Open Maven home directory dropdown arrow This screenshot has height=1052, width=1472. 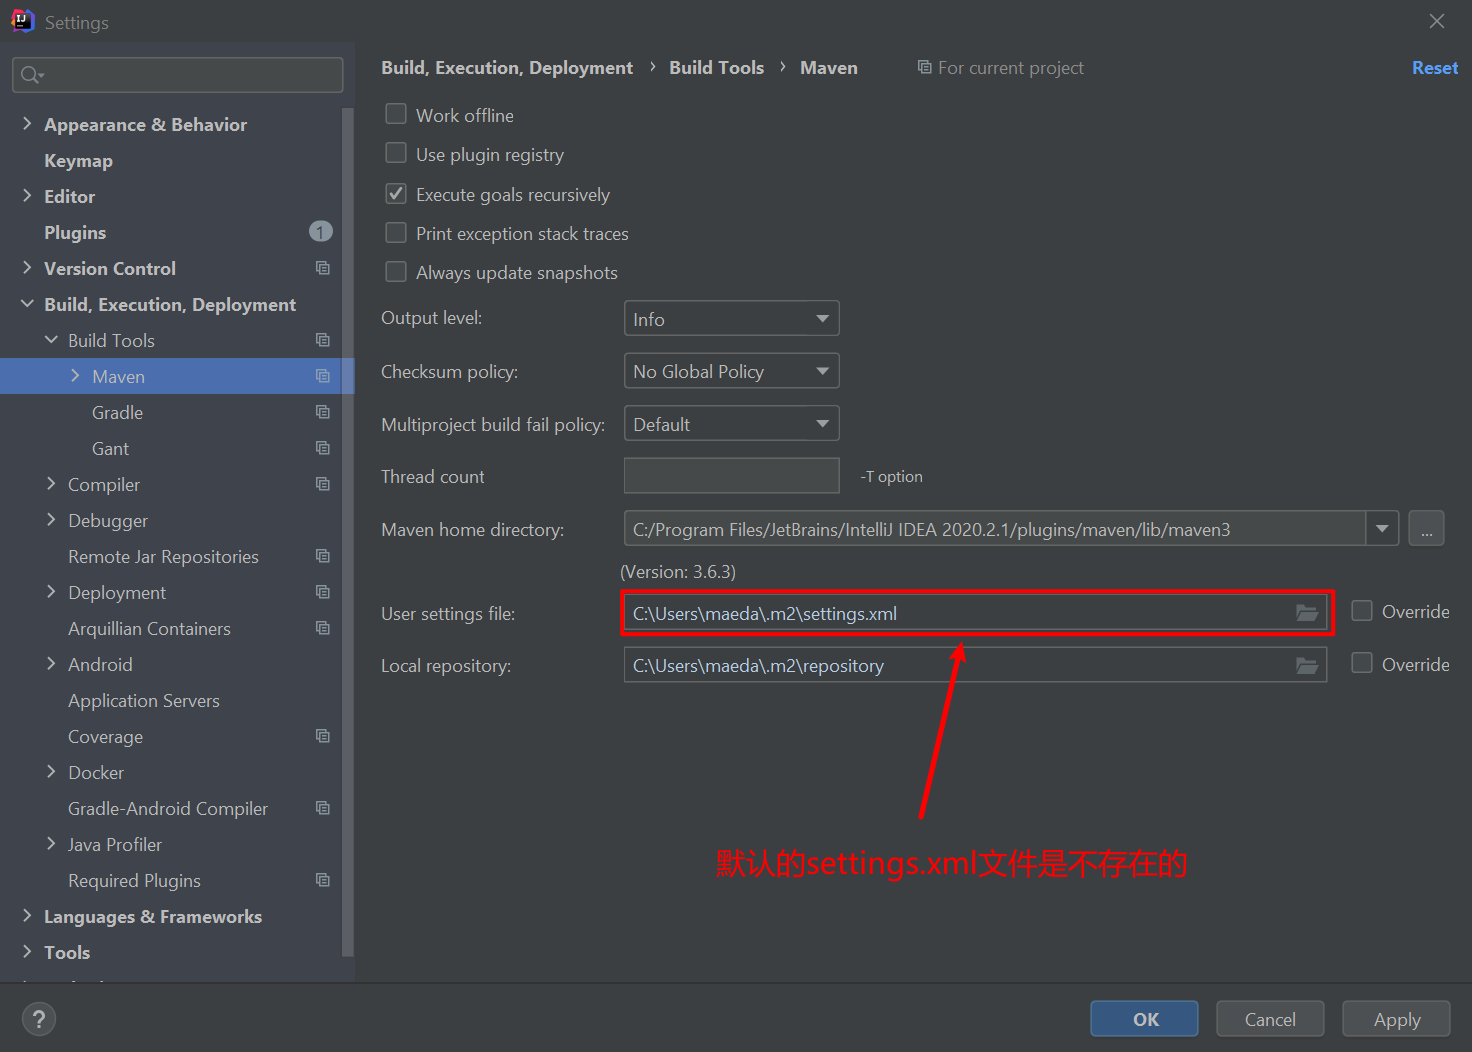[x=1382, y=529]
